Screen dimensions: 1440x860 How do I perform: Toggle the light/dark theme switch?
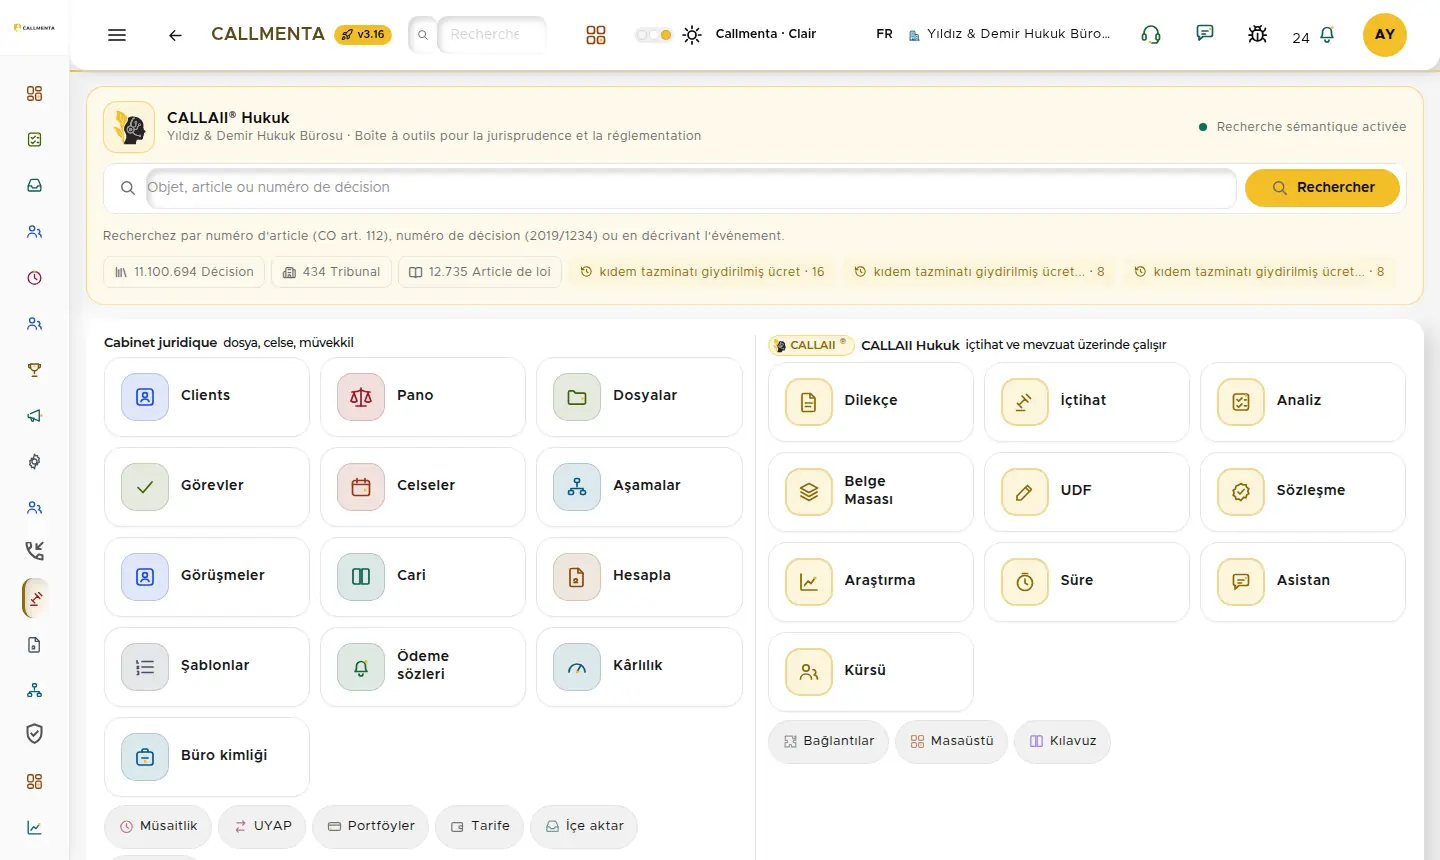point(654,35)
